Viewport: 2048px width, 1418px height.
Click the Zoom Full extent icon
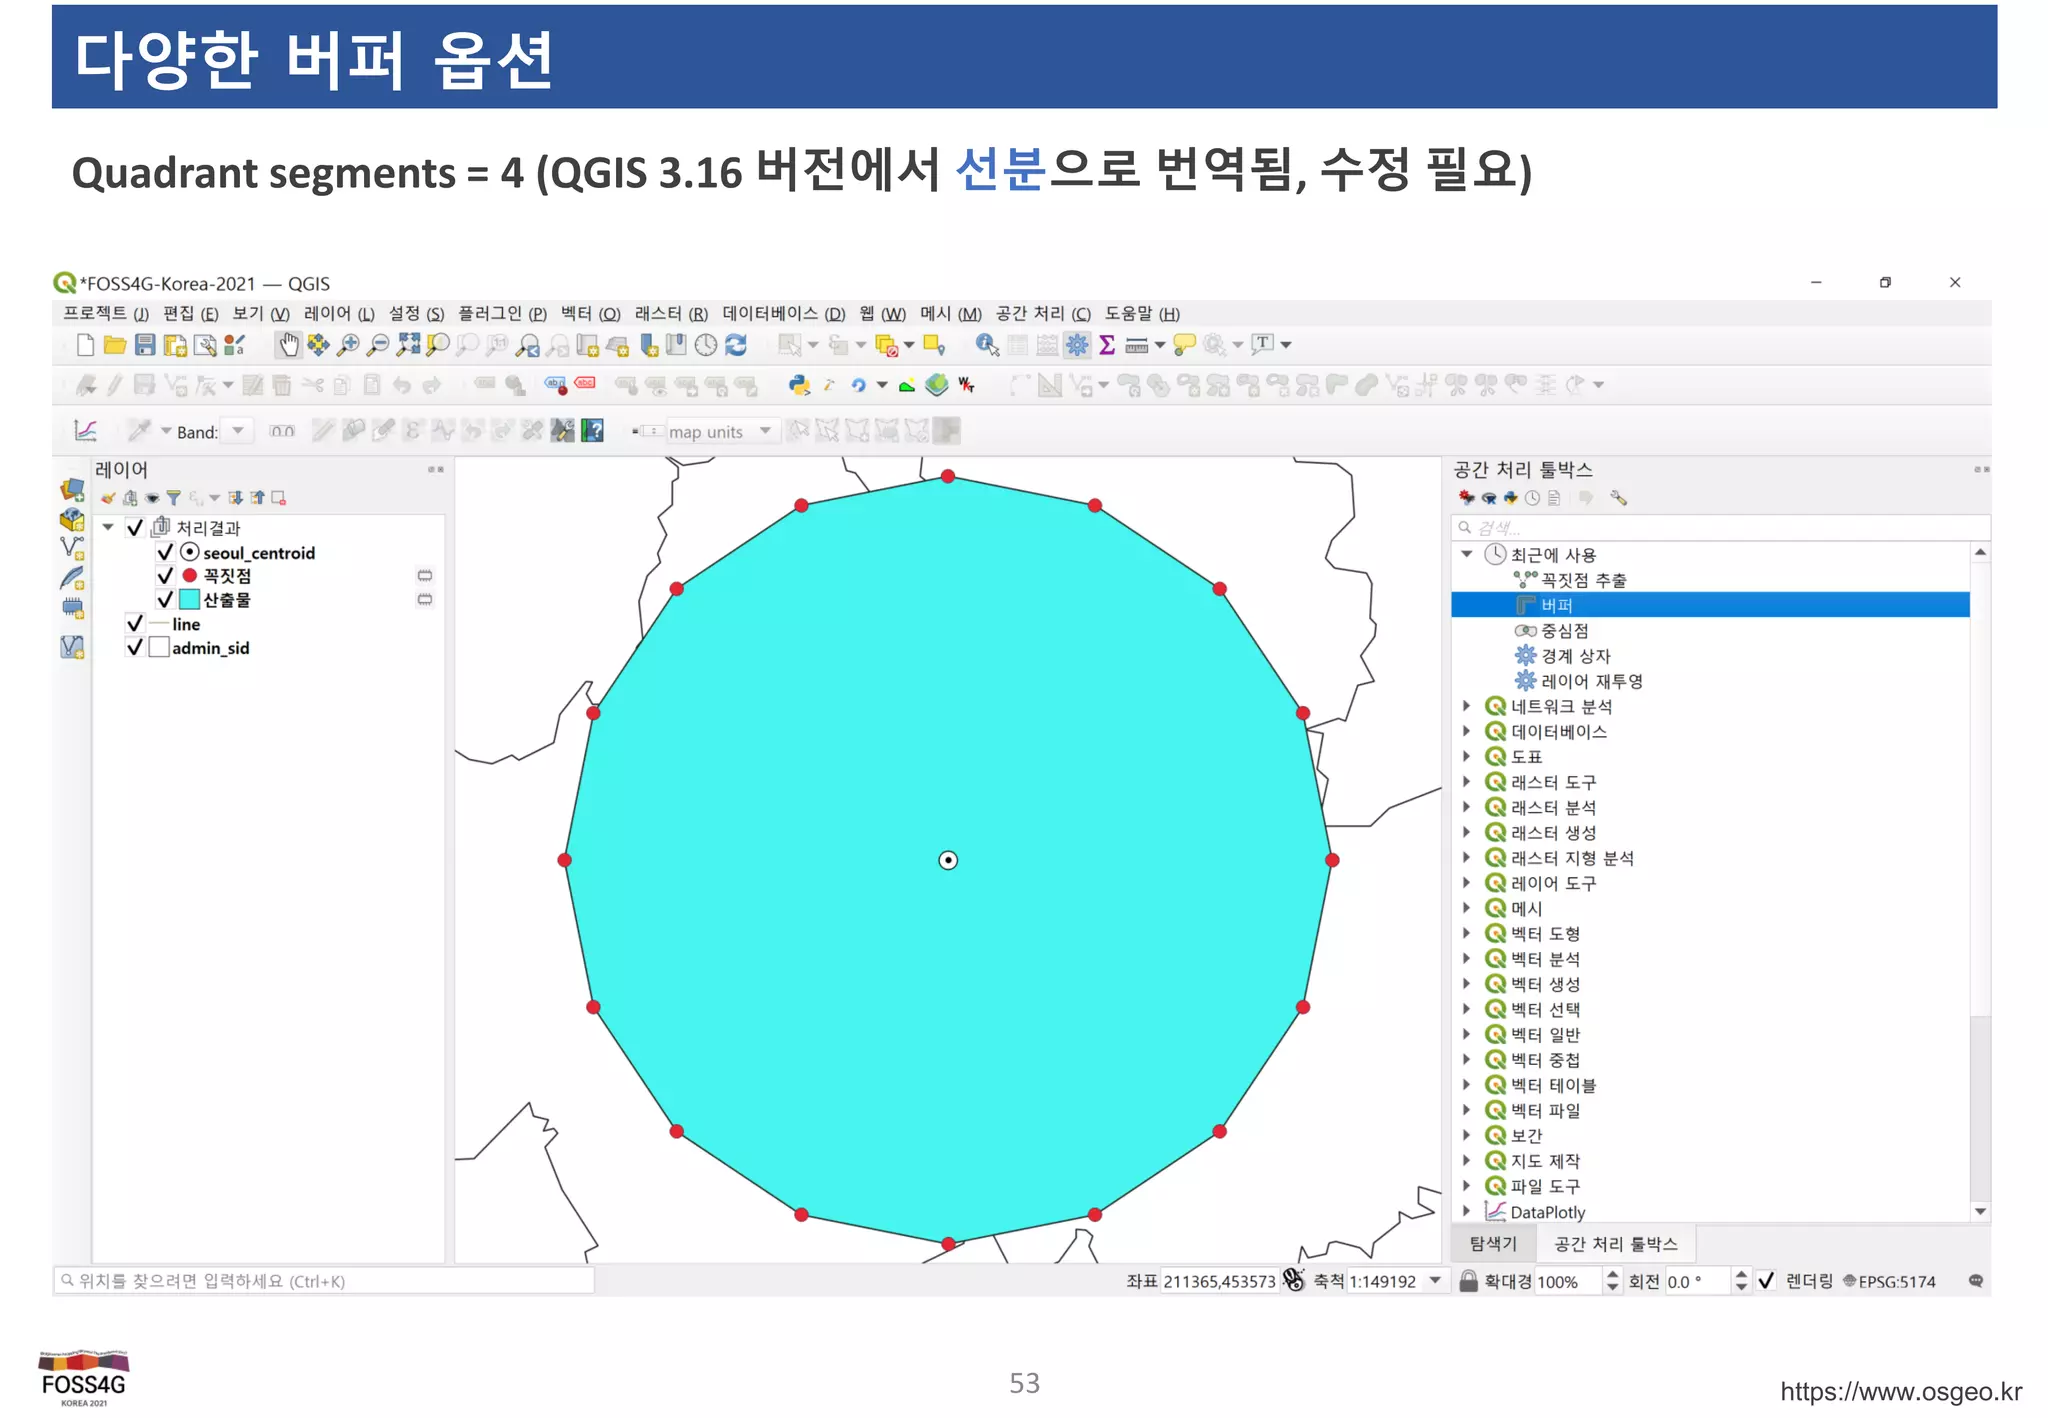(x=408, y=345)
